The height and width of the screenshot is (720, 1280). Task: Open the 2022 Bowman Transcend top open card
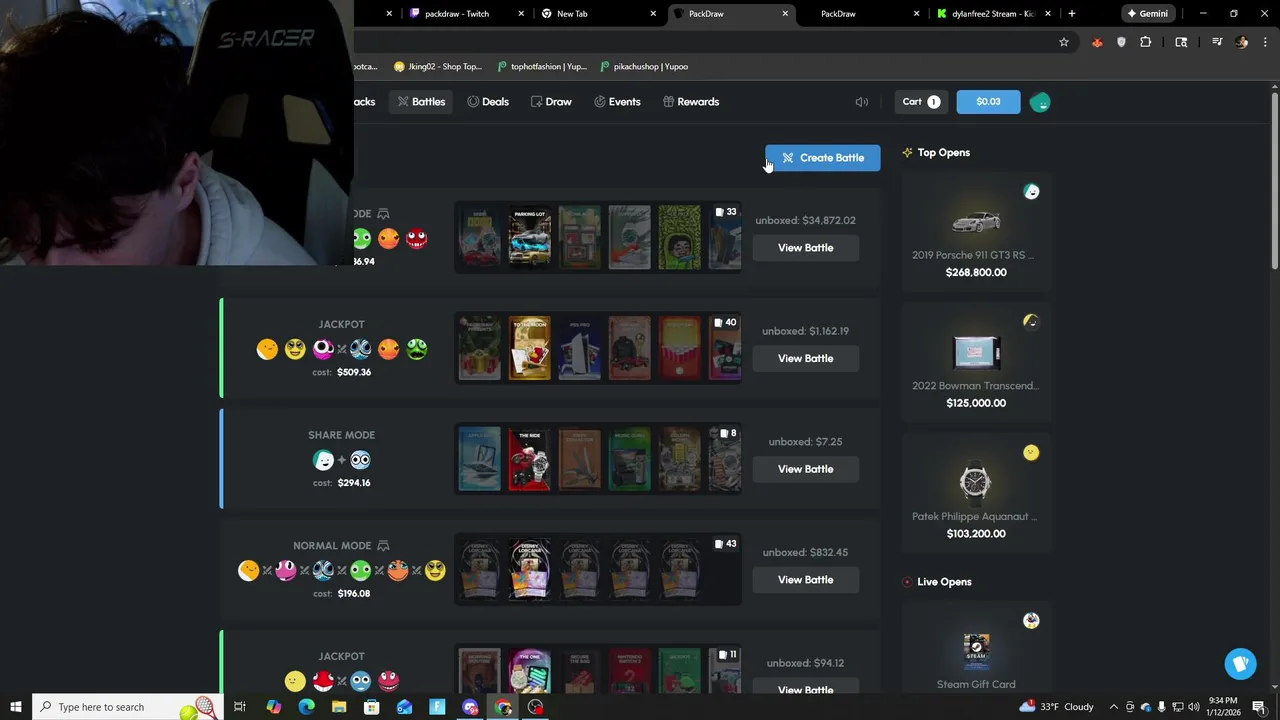coord(976,363)
